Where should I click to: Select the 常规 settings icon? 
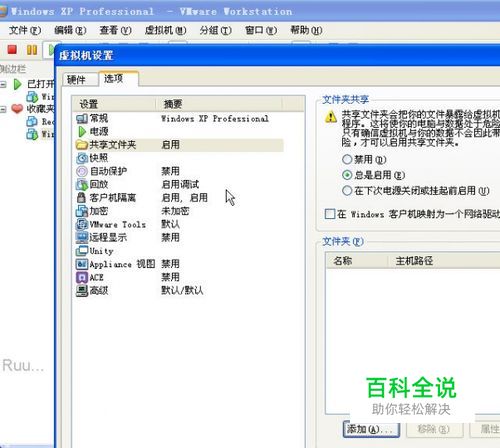[x=82, y=118]
